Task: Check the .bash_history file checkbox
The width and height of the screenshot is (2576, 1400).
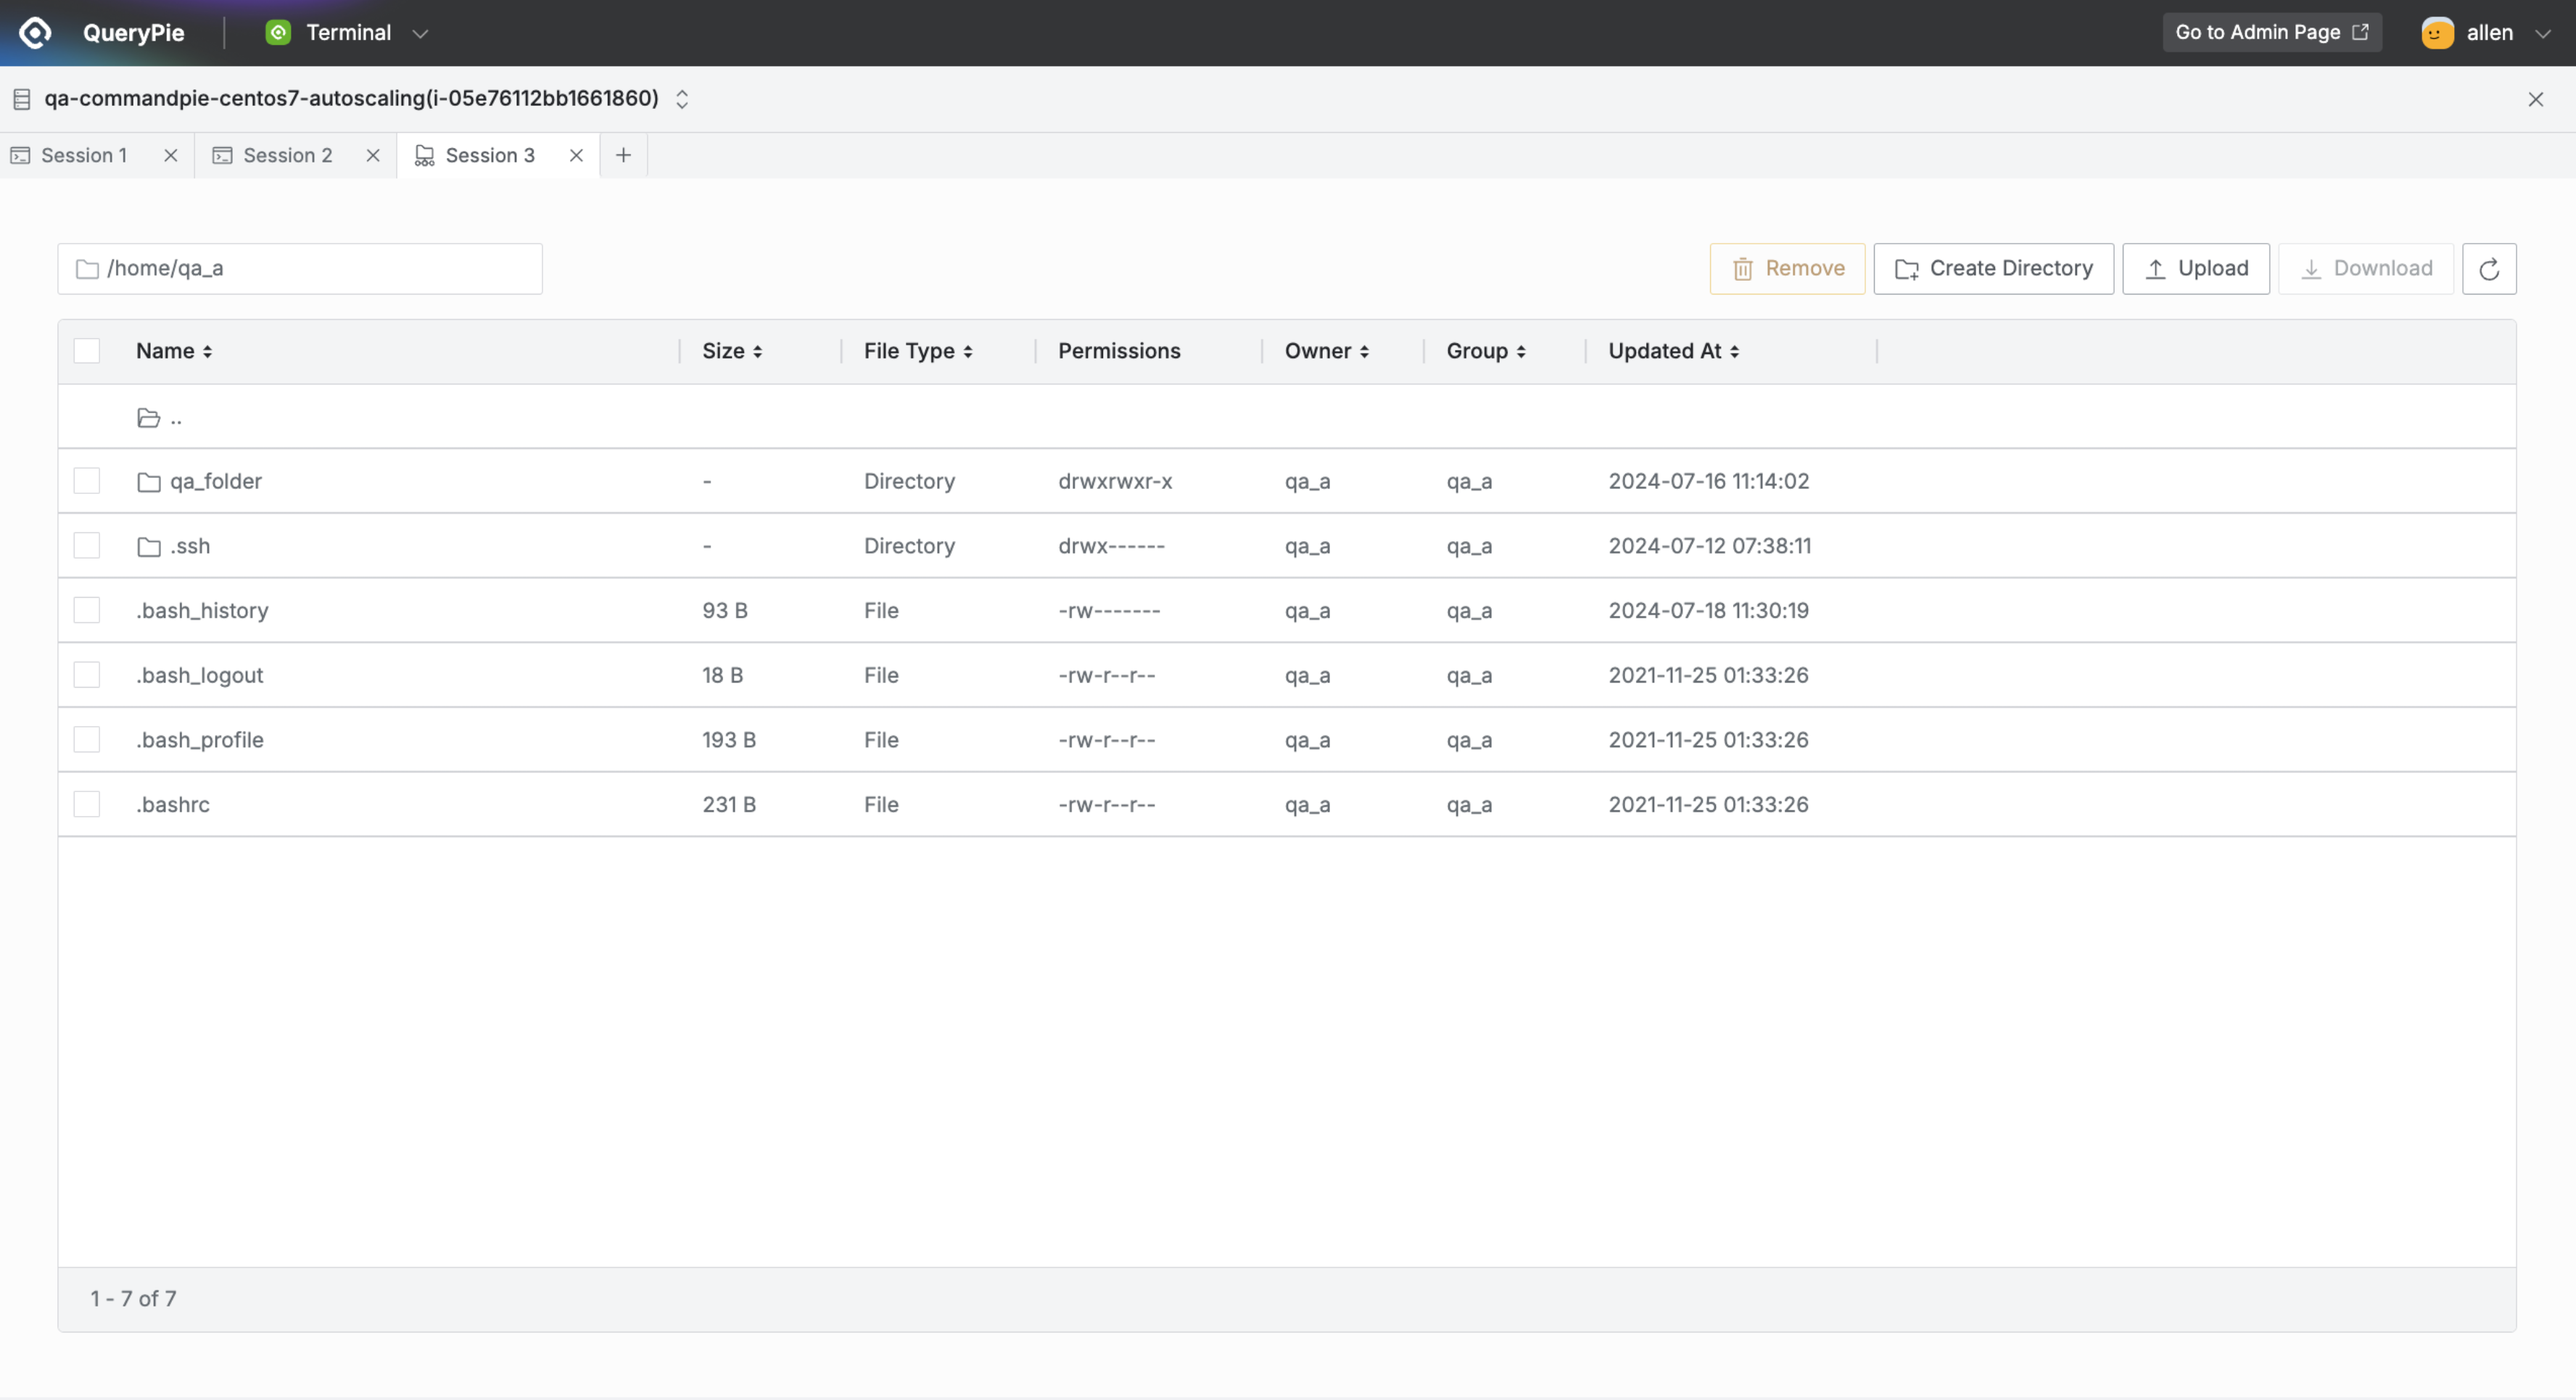Action: click(87, 610)
